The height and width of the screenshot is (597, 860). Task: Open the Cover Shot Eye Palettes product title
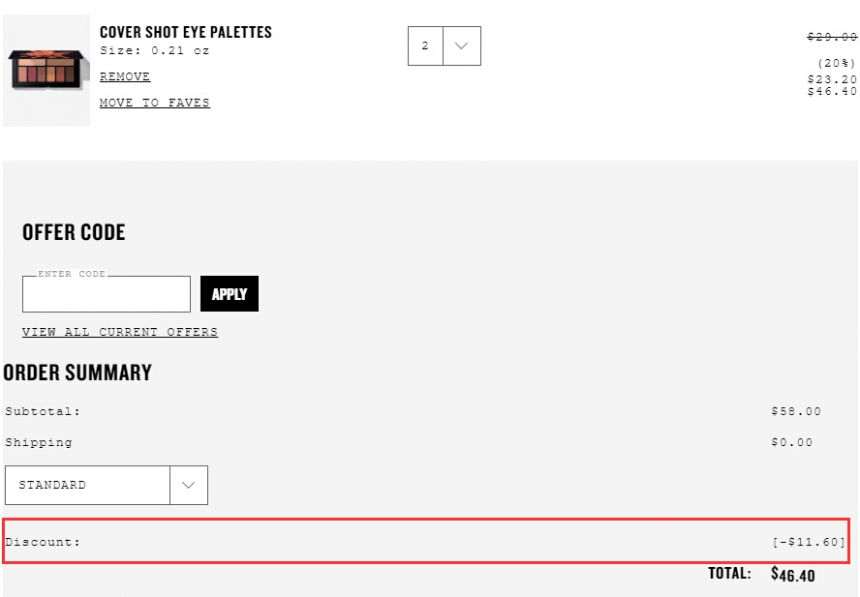[185, 32]
